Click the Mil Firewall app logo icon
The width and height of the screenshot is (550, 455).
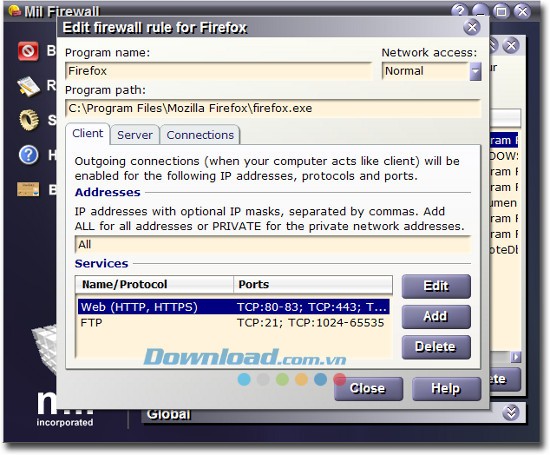coord(15,11)
